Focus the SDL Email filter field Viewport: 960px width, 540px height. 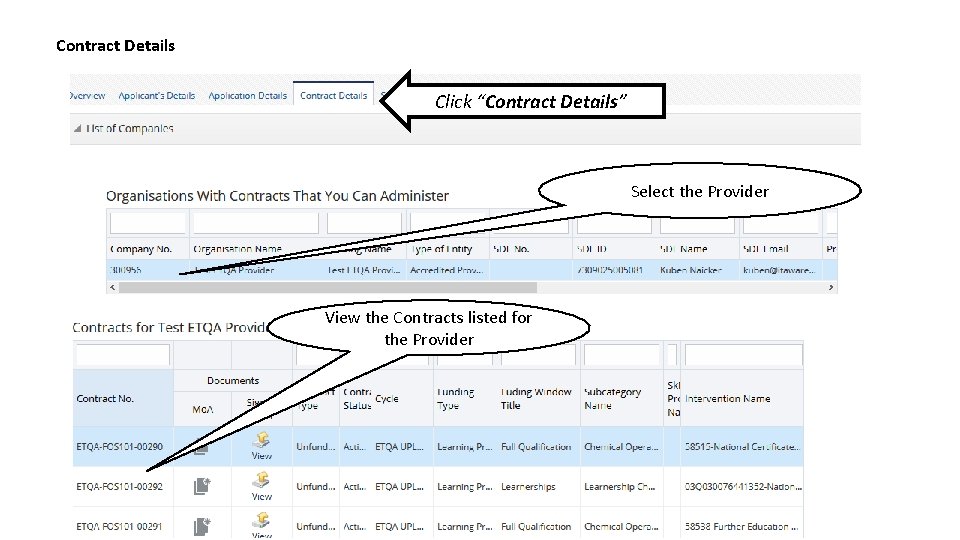coord(780,223)
